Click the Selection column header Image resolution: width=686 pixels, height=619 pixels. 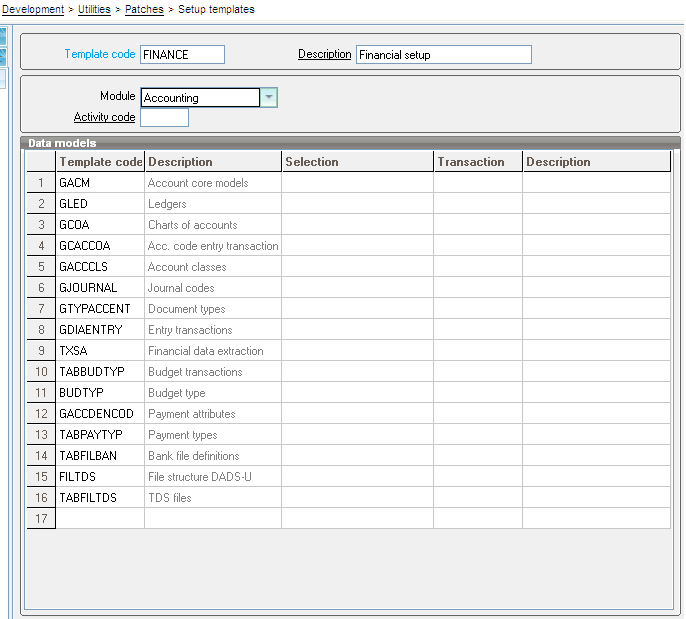pyautogui.click(x=357, y=161)
